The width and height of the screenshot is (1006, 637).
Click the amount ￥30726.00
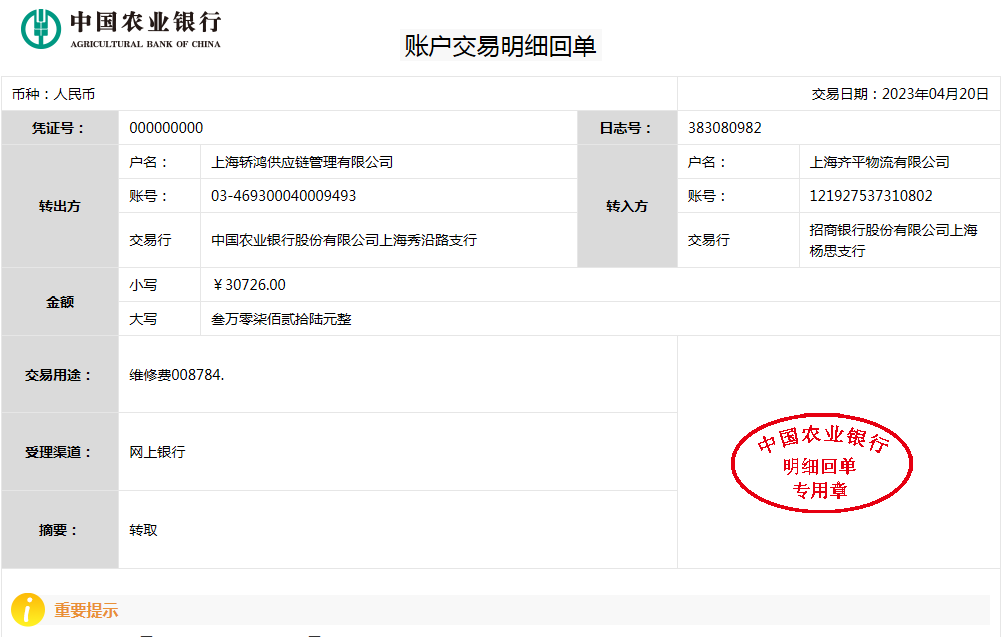248,285
